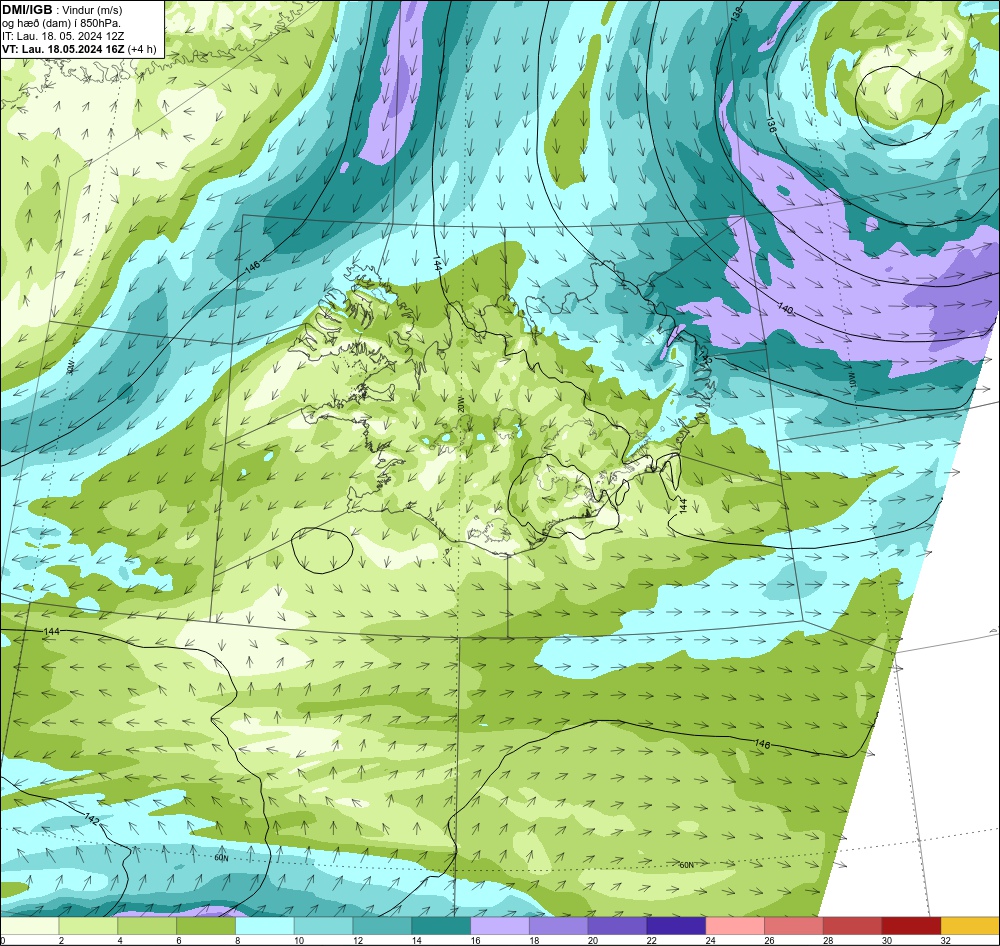This screenshot has width=1000, height=946.
Task: Choose the light teal 10–12 m/s legend swatch
Action: [x=323, y=926]
